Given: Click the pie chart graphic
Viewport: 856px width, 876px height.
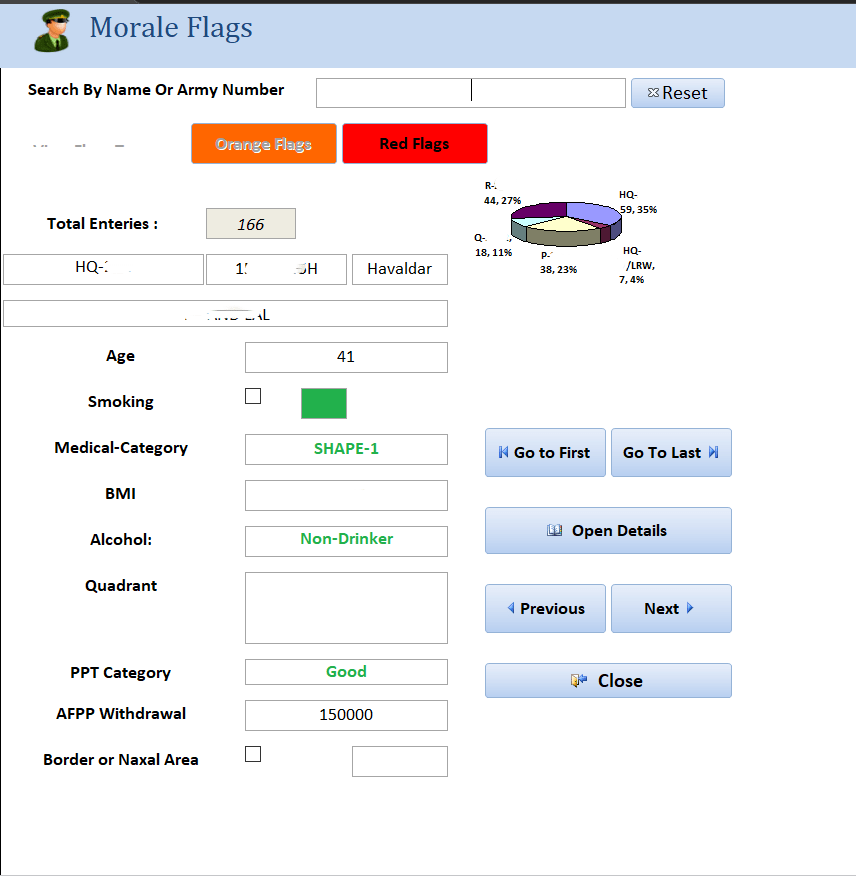Looking at the screenshot, I should pos(565,222).
